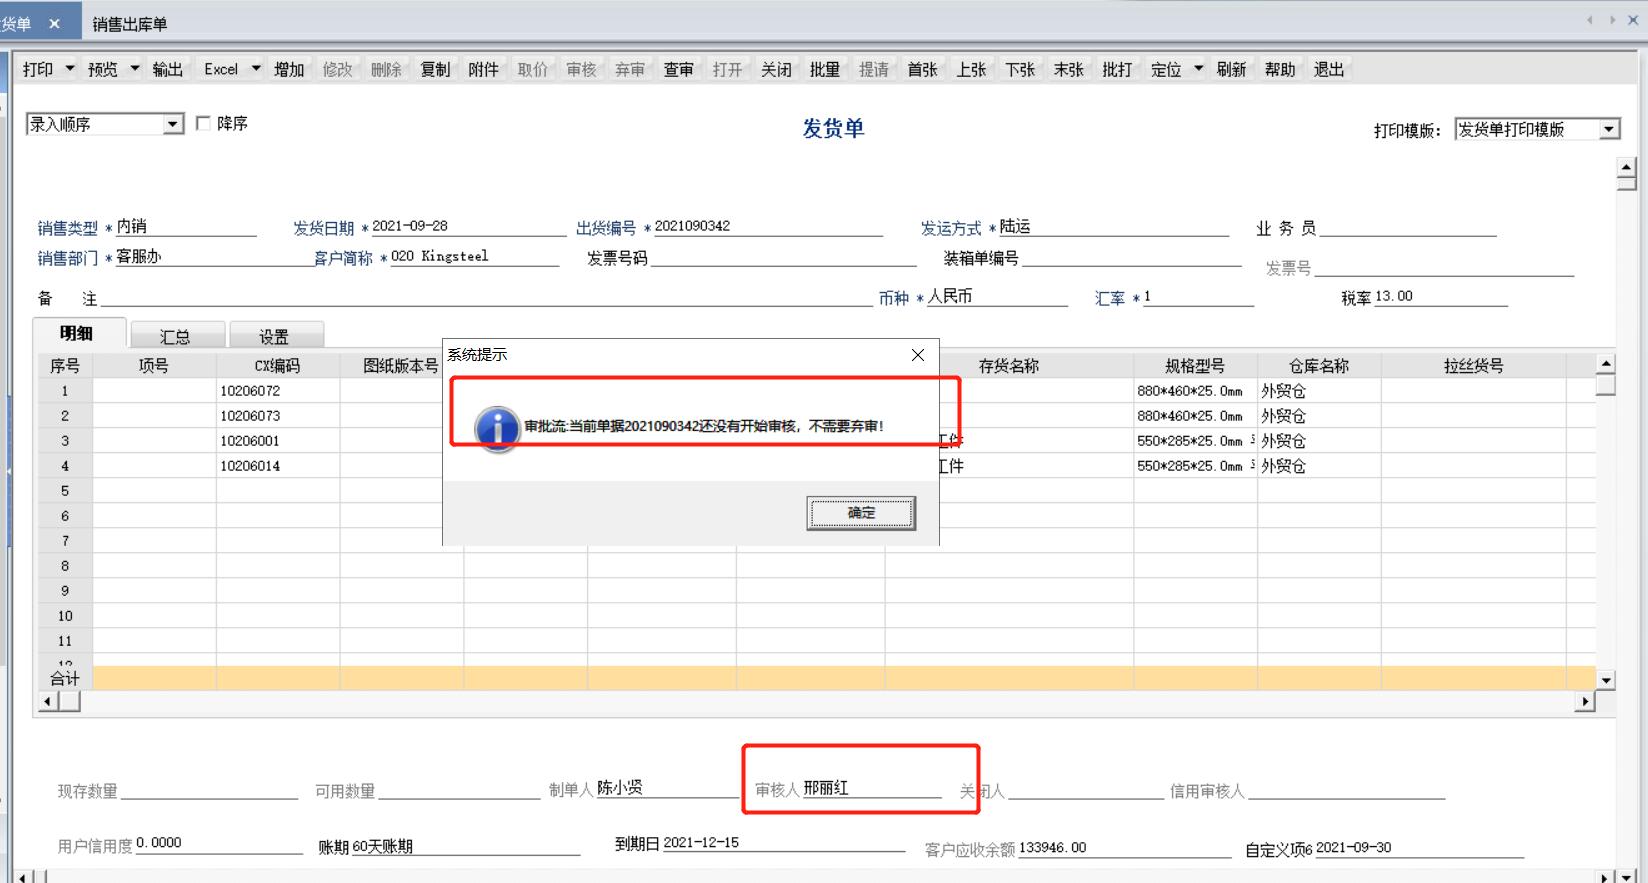Click the grid's vertical scrollbar up arrow

tap(1606, 364)
